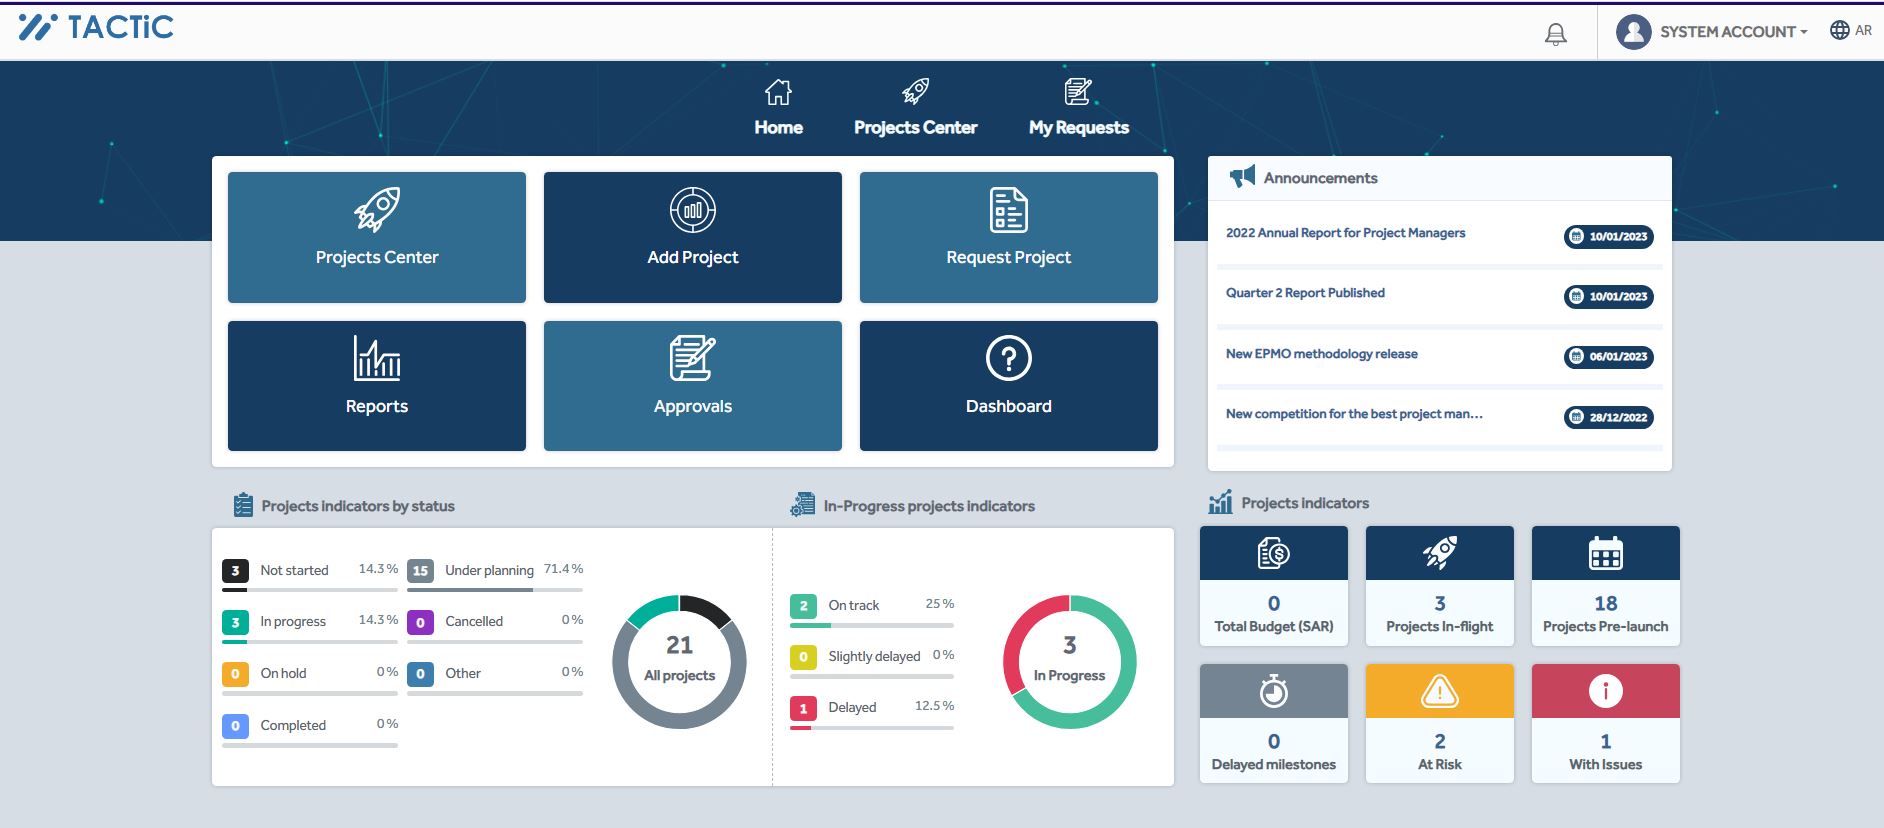Viewport: 1884px width, 828px height.
Task: Open the With Issues card
Action: [1606, 723]
